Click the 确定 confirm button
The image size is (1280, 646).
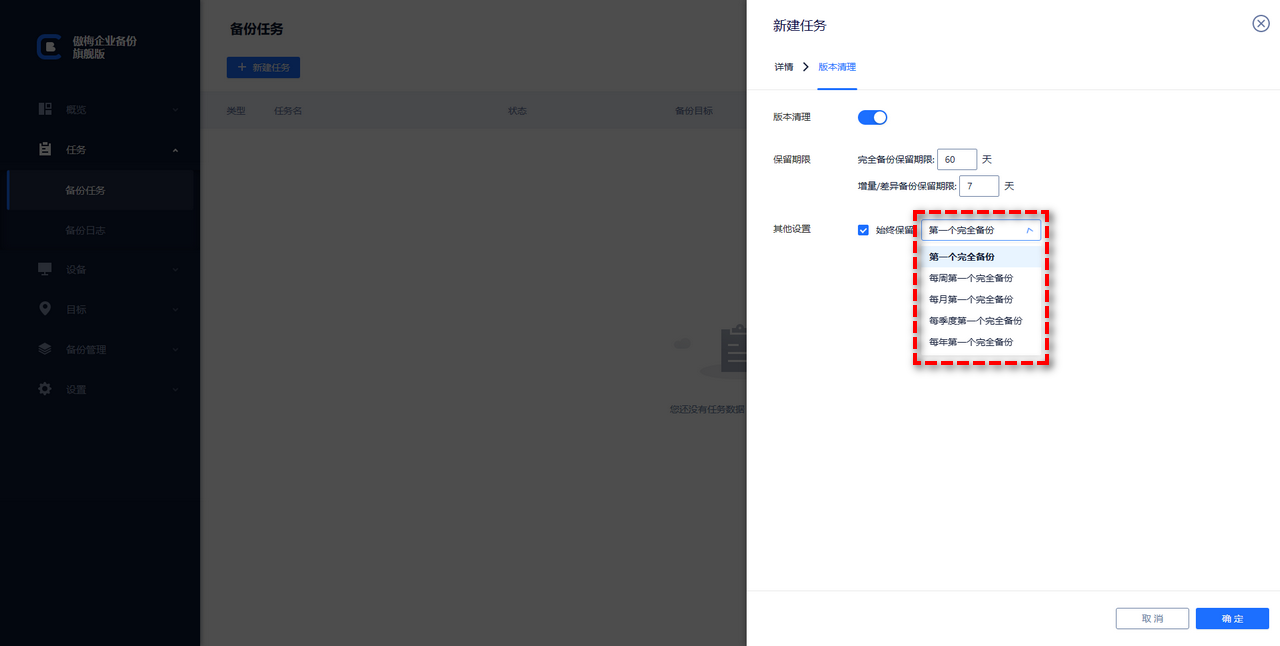tap(1232, 619)
